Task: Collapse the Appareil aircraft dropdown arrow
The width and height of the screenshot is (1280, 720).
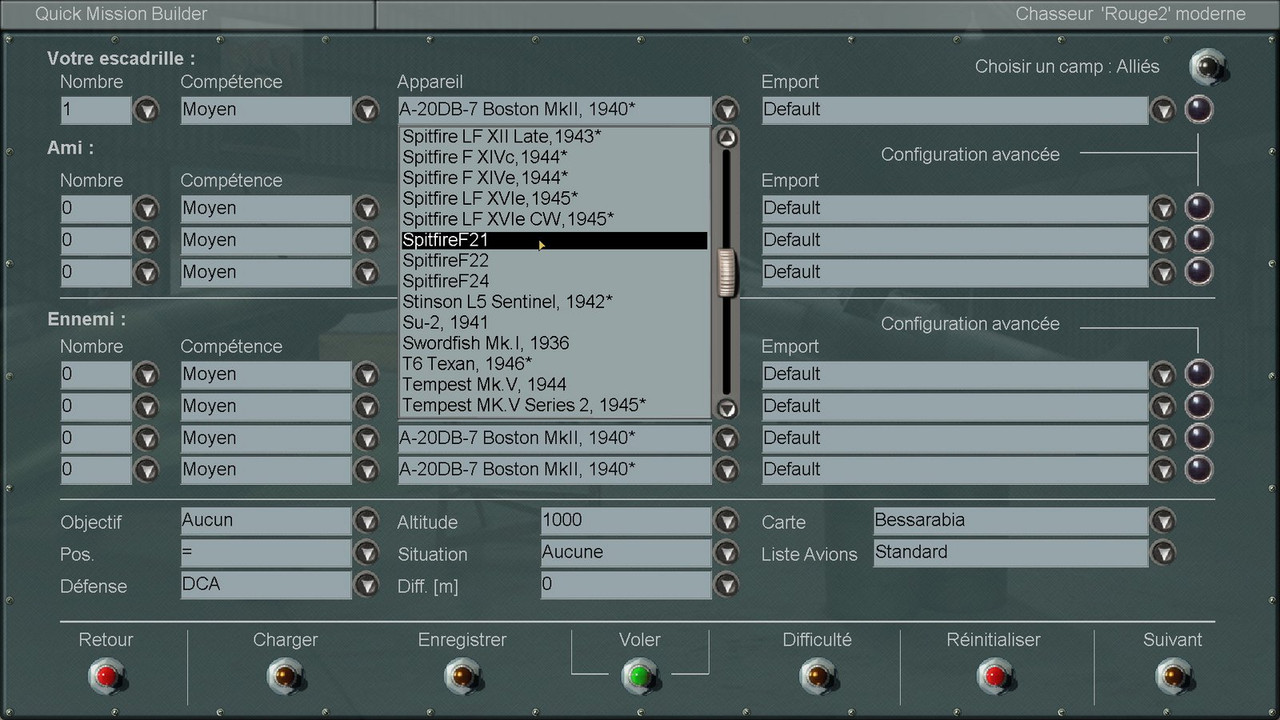Action: [x=726, y=110]
